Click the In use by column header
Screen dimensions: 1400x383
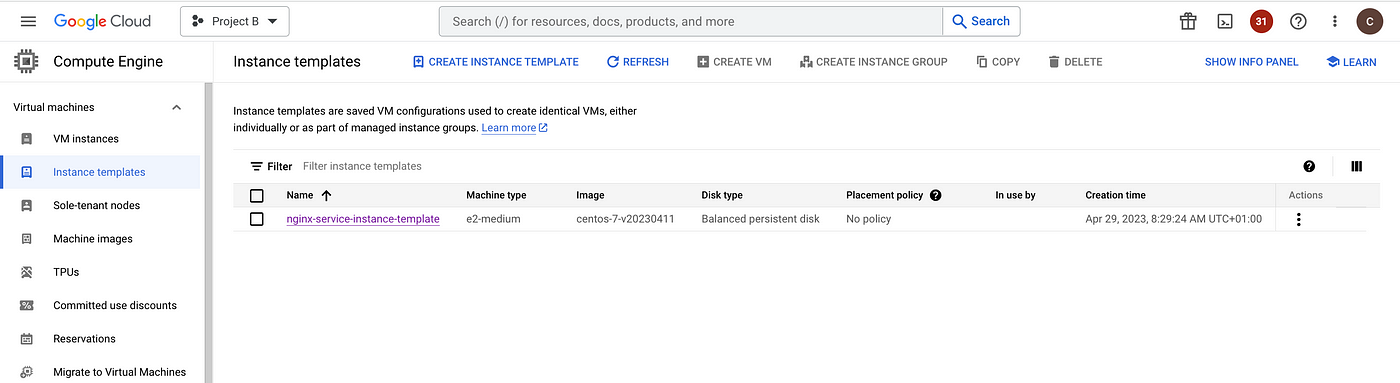pos(1015,195)
